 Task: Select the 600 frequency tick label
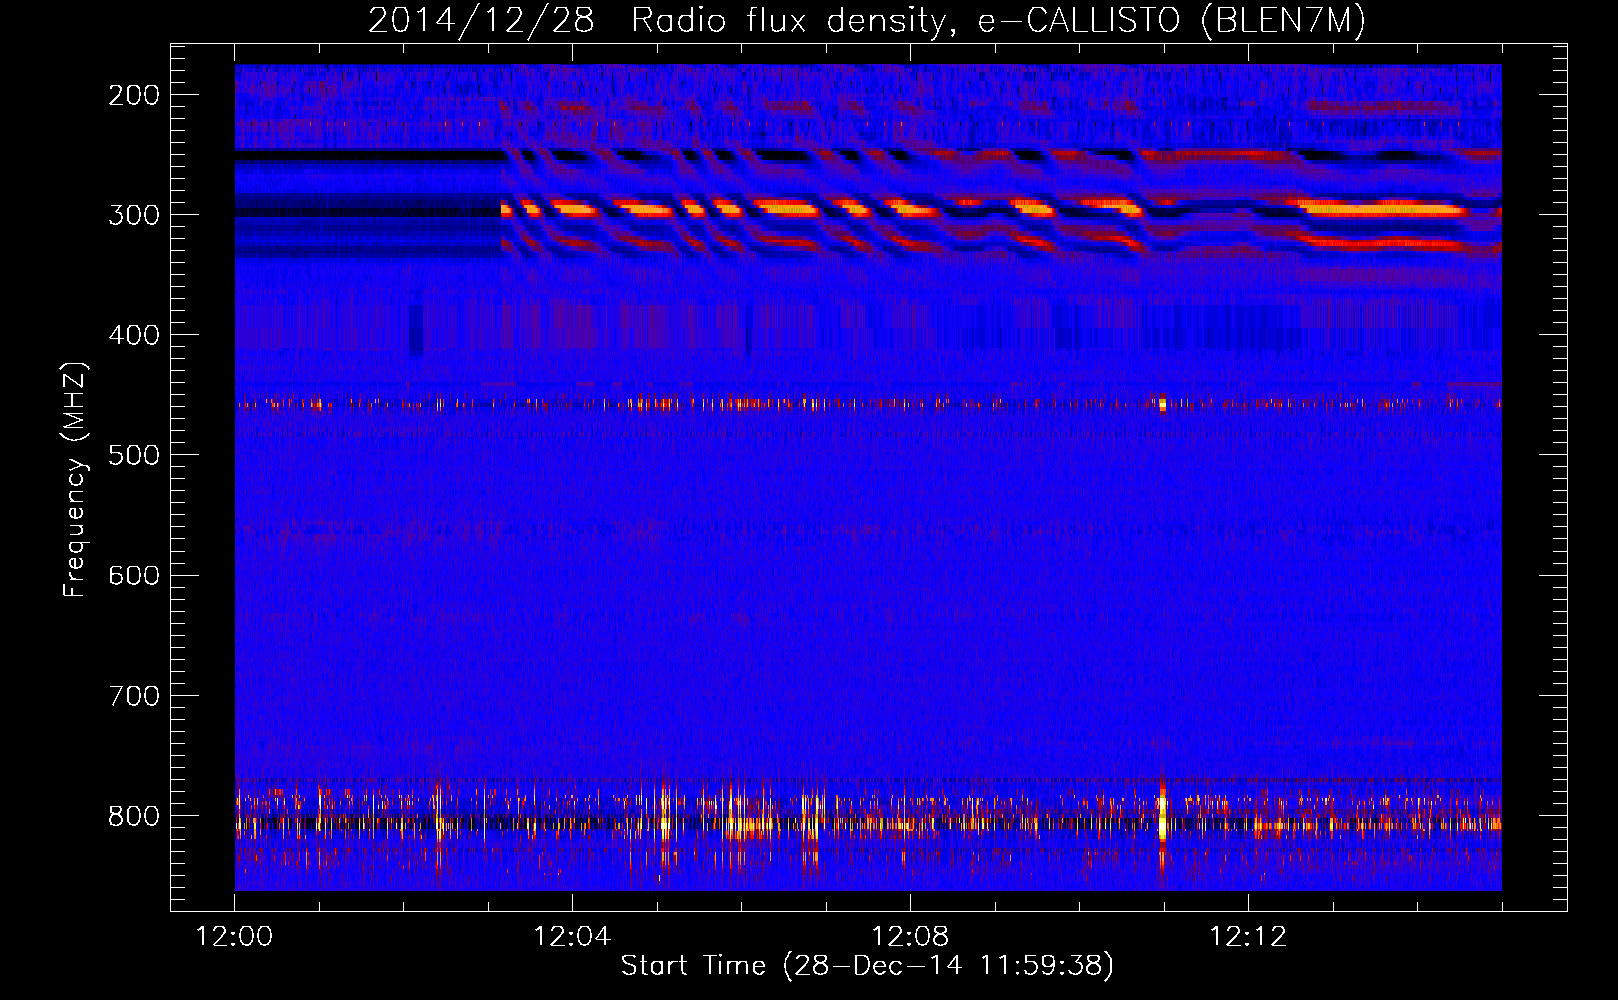pos(134,575)
